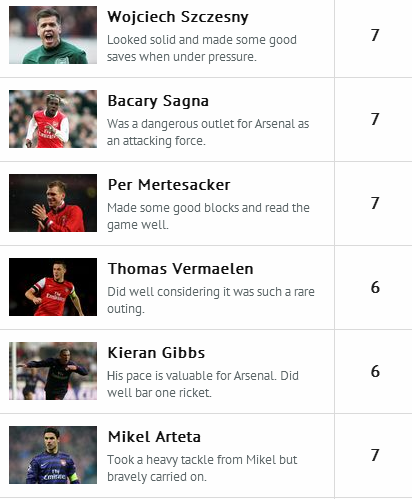Click Mikel Arteta's thumbnail picture

point(53,455)
